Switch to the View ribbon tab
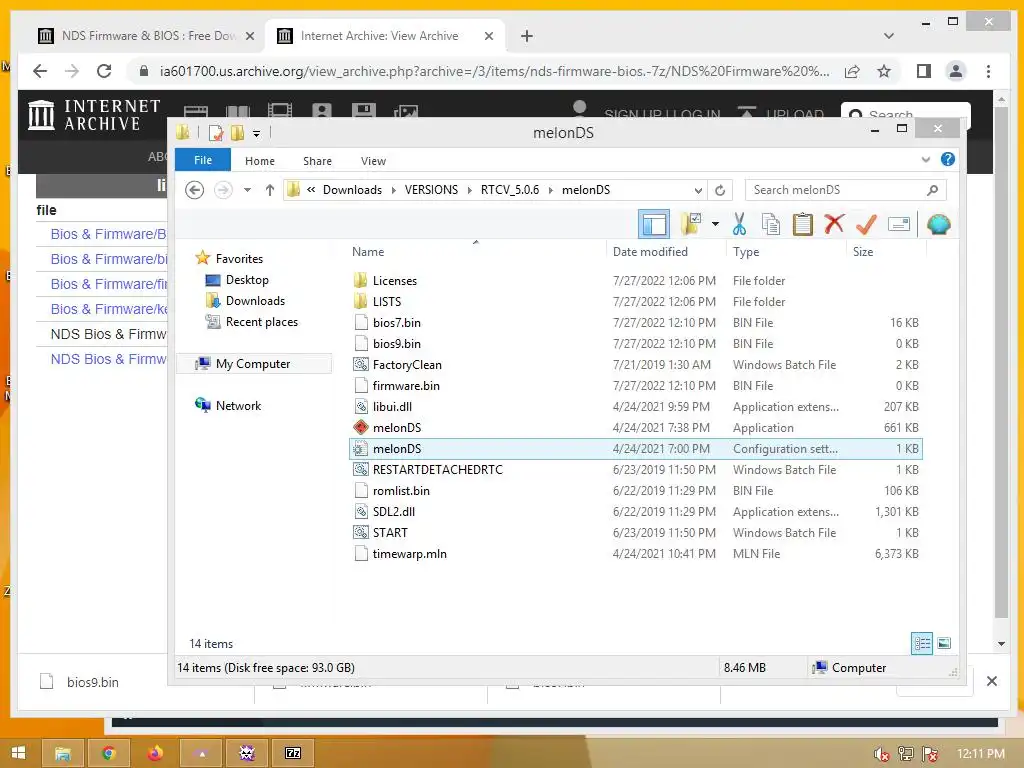 pos(373,161)
